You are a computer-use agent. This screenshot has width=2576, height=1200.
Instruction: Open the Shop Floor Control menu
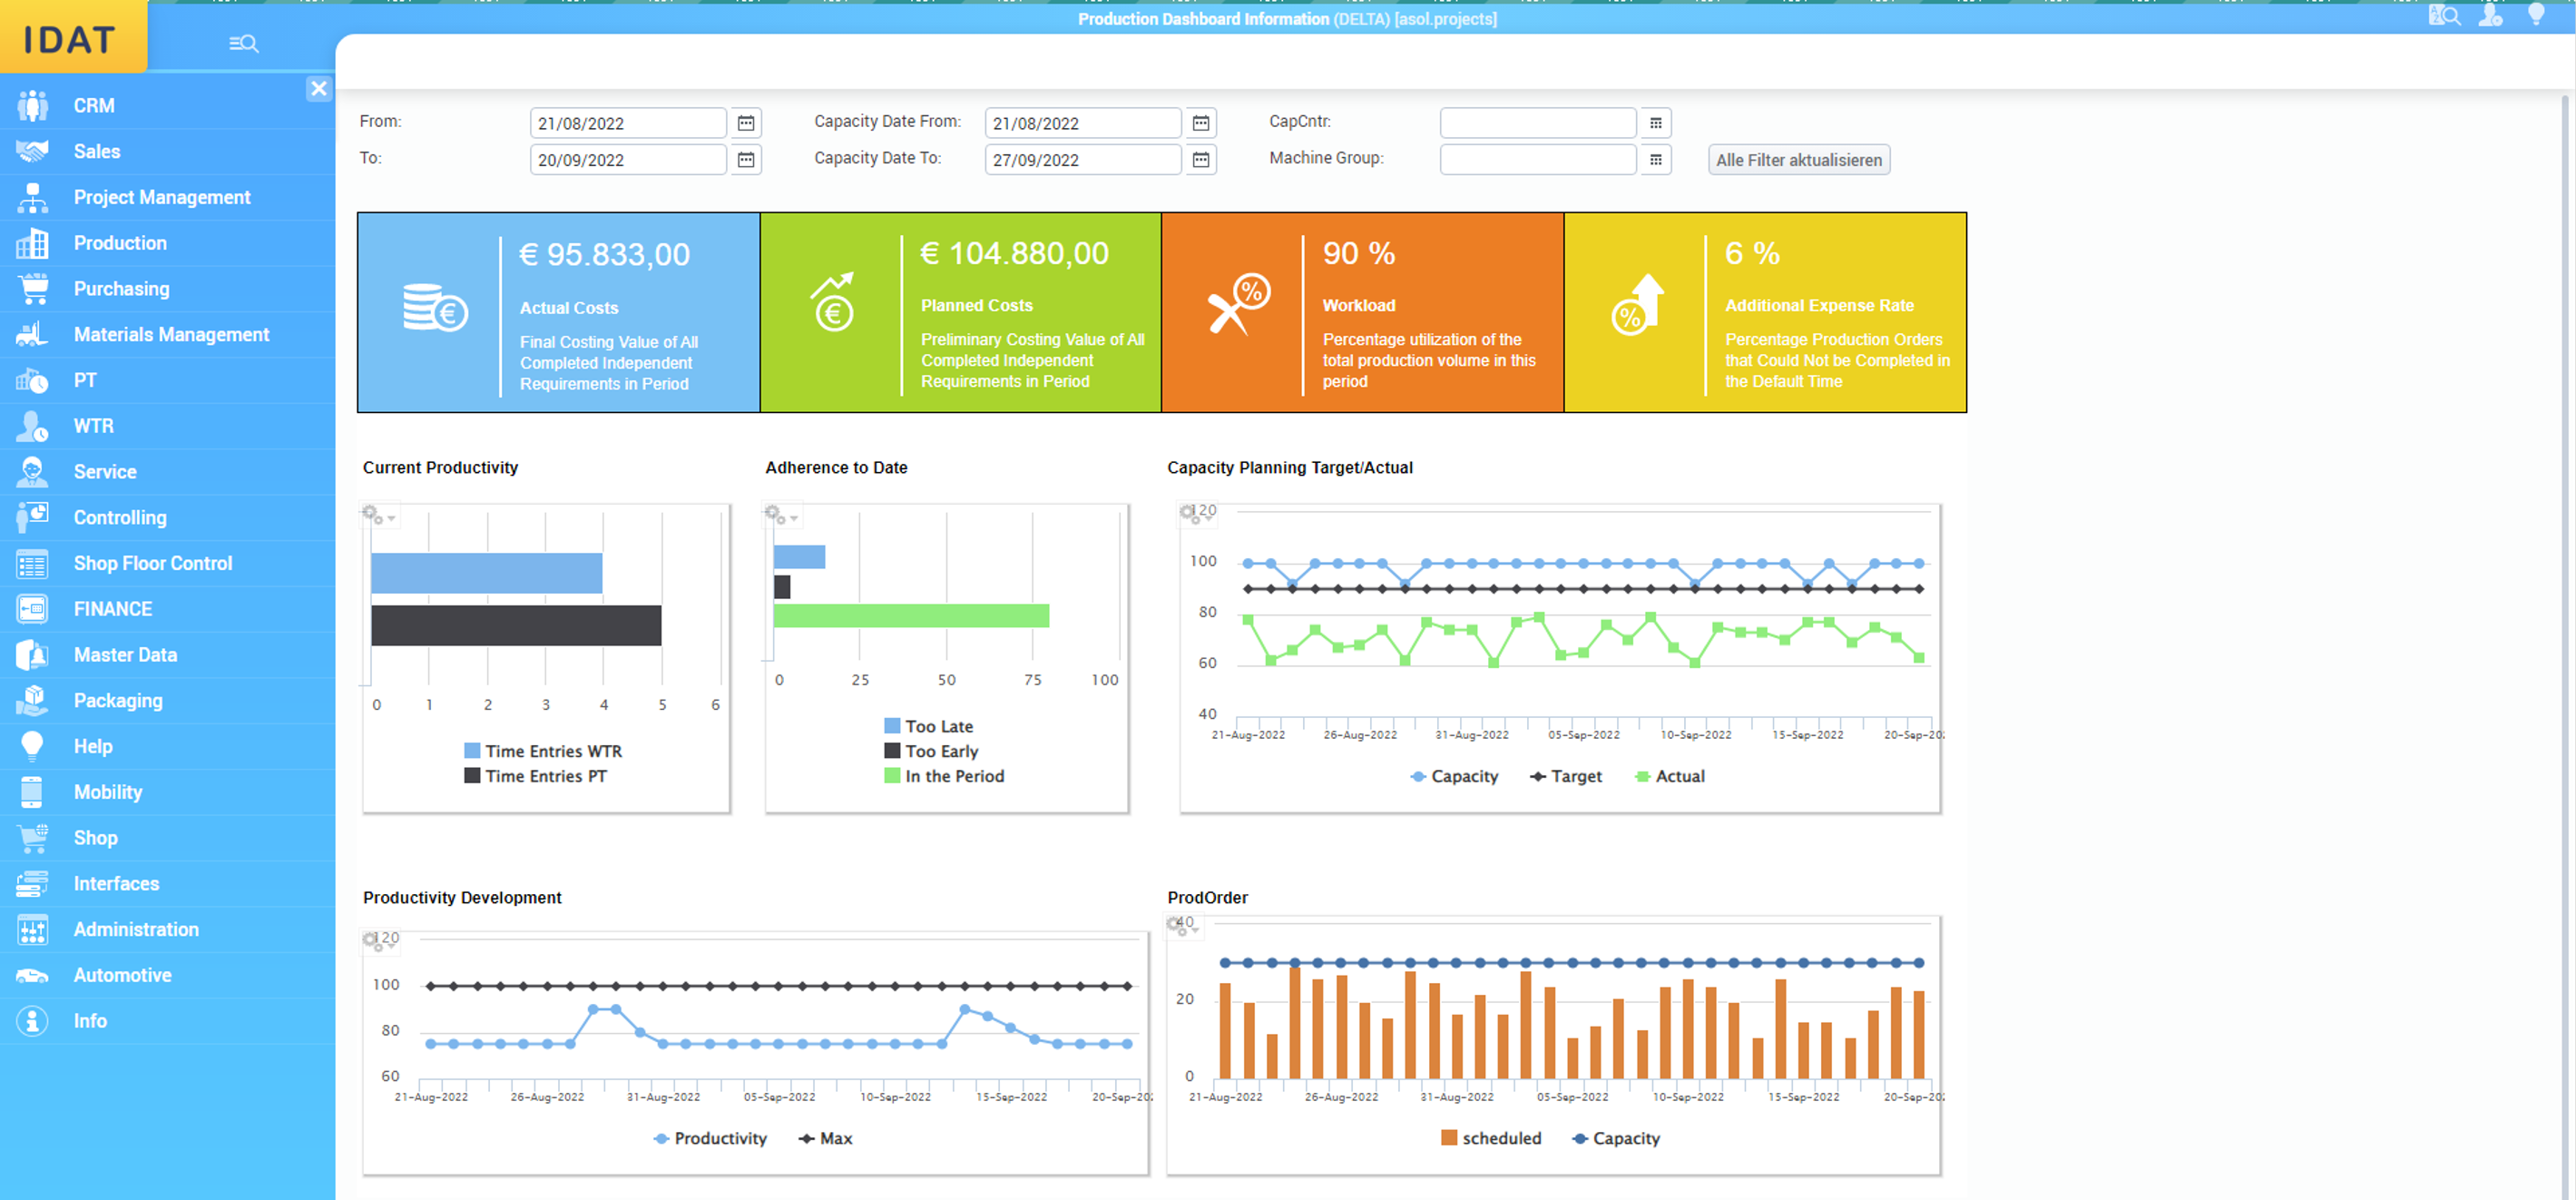tap(152, 563)
